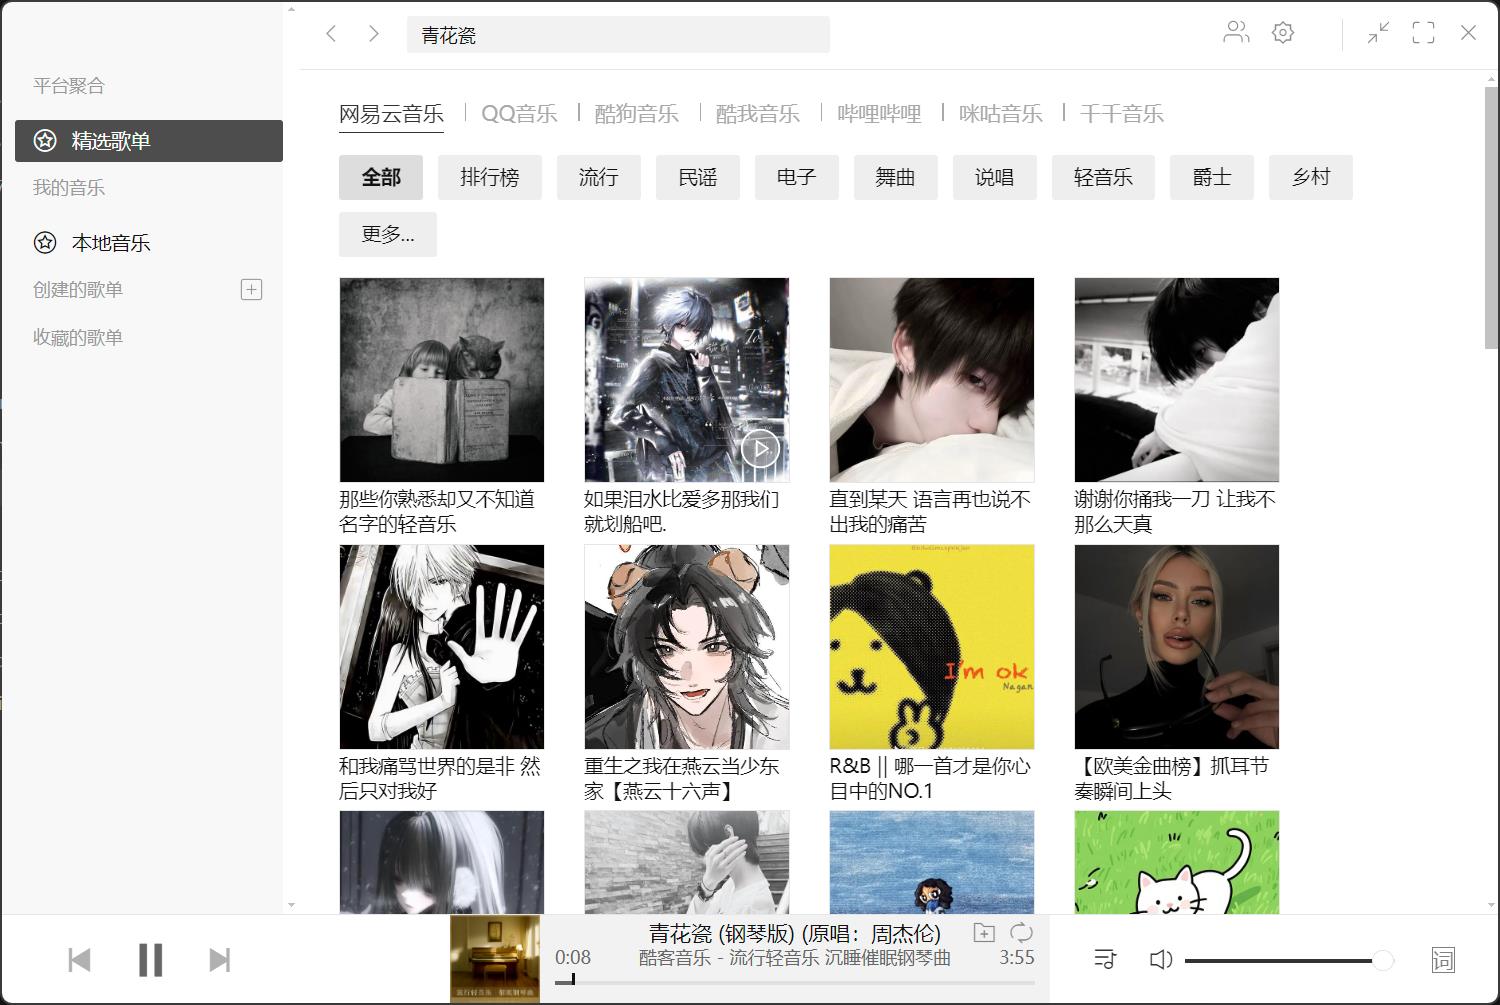
Task: Select the 排行榜 category filter
Action: pyautogui.click(x=490, y=177)
